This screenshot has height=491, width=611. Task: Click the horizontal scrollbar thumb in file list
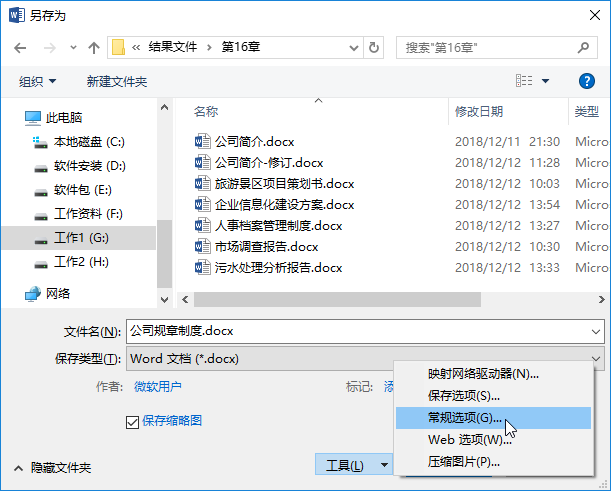(x=337, y=299)
